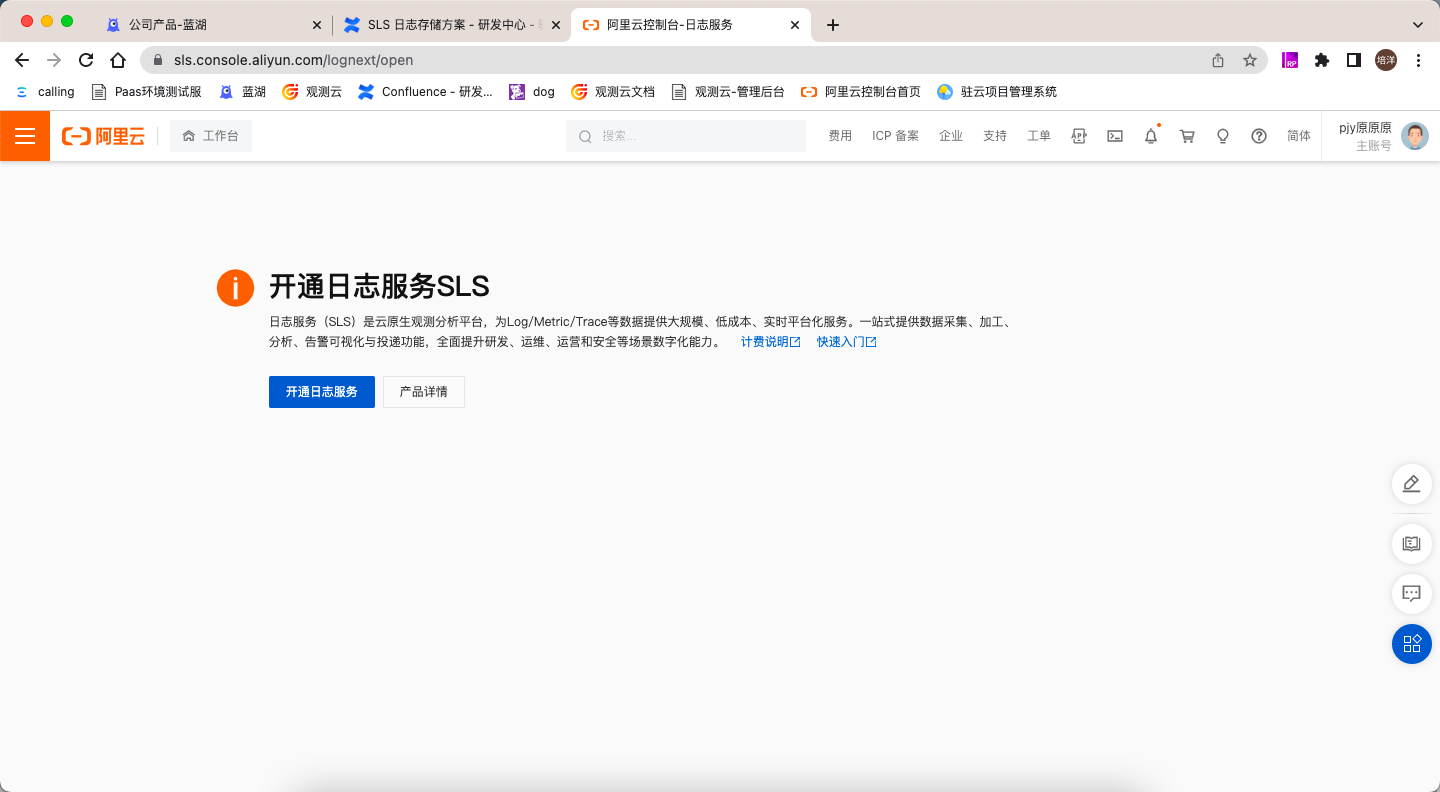Close the 公司产品-蓝湖 tab
Screen dimensions: 1440x792
coord(317,25)
